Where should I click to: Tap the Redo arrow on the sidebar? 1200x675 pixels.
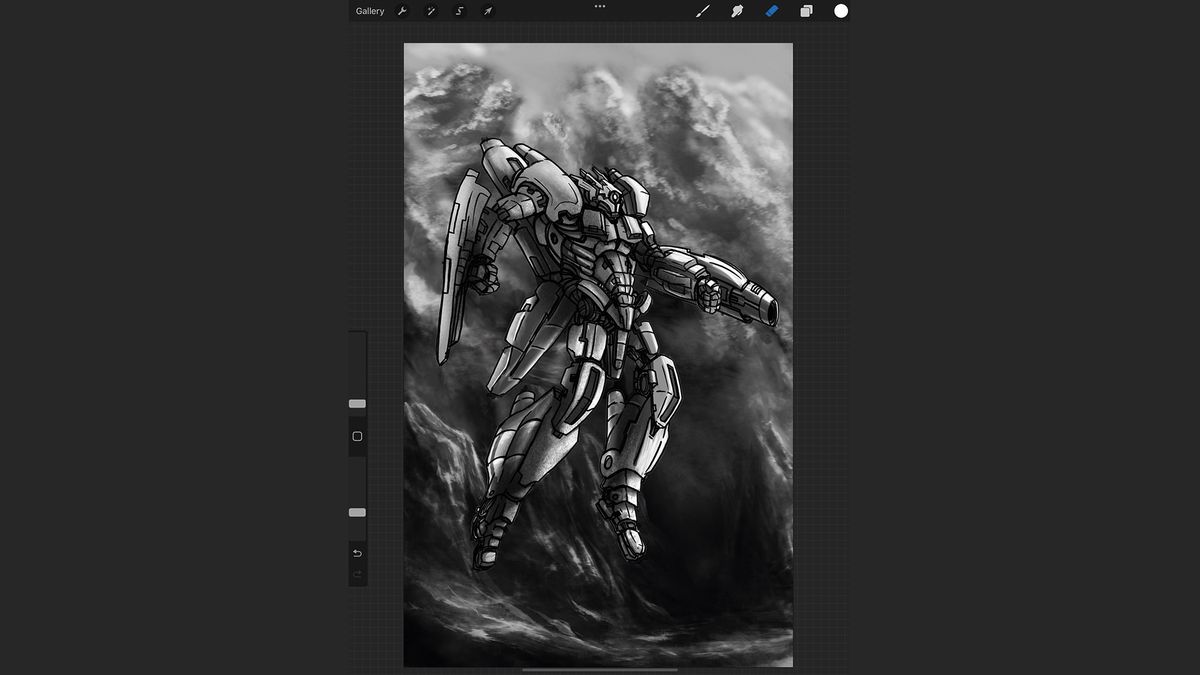[357, 574]
